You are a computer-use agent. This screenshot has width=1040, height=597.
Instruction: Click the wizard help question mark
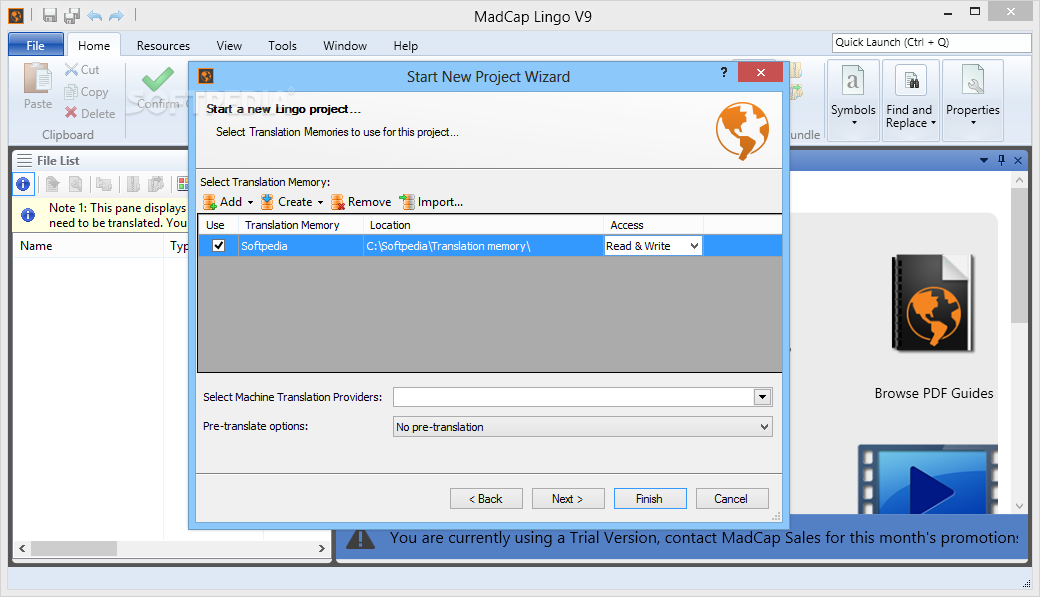click(724, 72)
